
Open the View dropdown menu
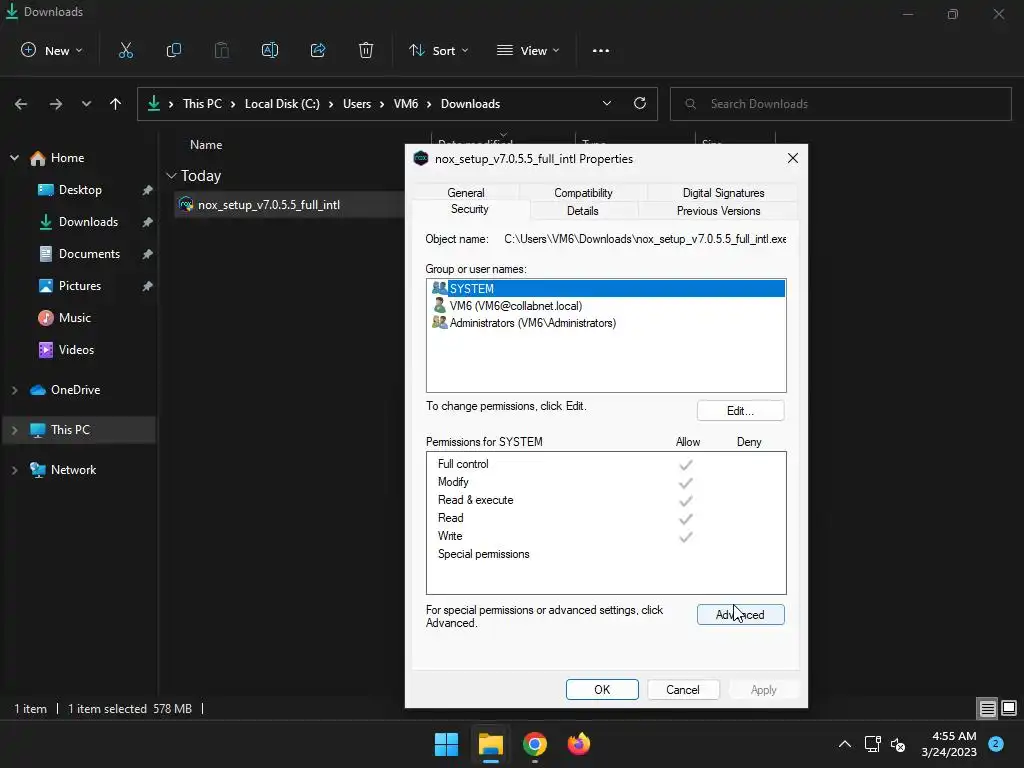[528, 50]
